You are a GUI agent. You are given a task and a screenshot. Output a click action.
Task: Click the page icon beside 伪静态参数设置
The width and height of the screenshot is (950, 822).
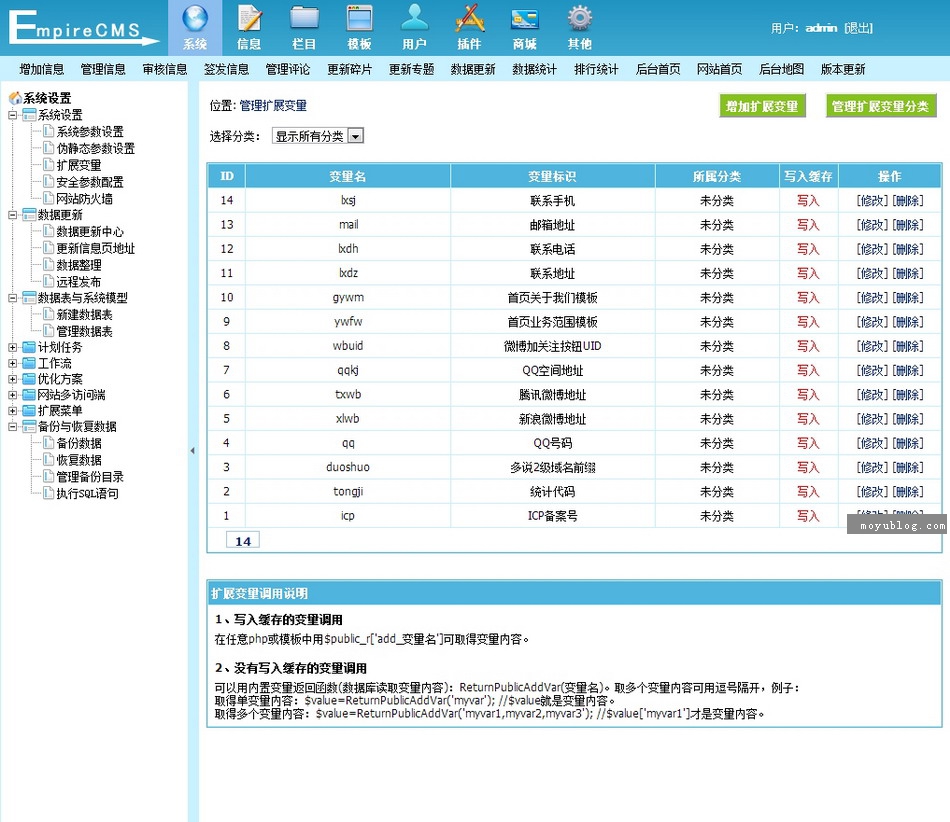click(x=48, y=148)
